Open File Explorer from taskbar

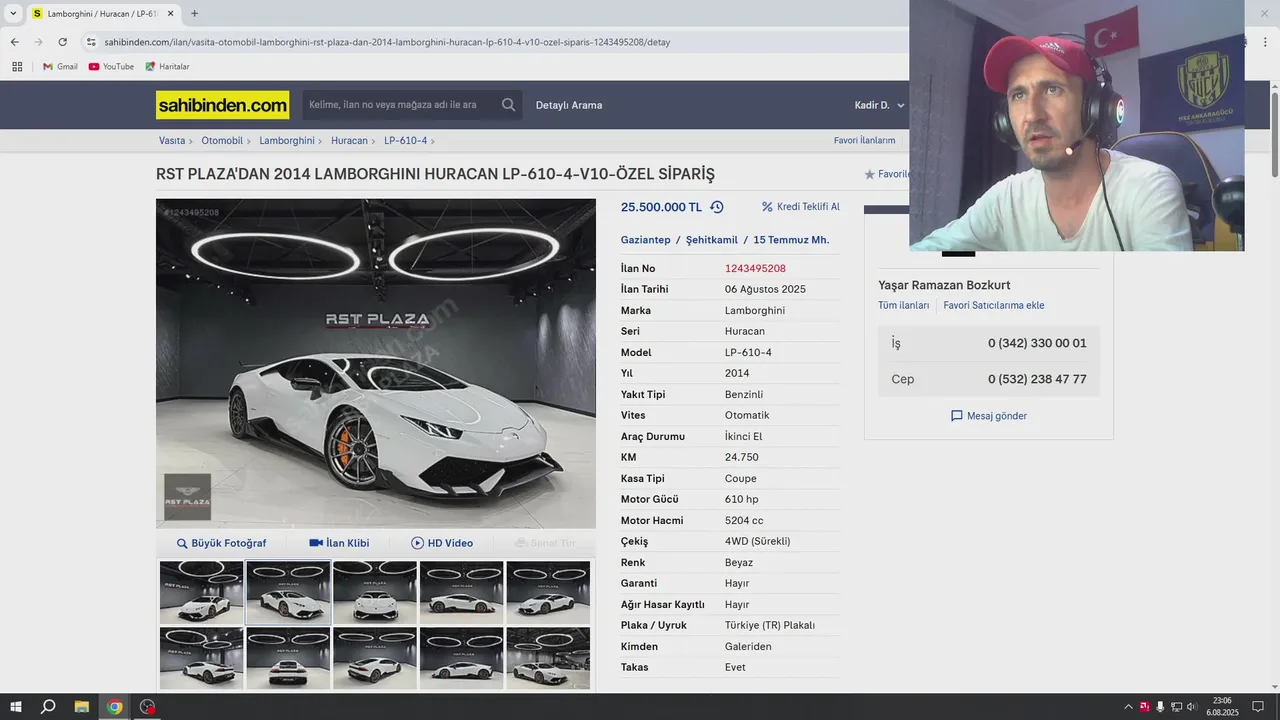coord(82,707)
